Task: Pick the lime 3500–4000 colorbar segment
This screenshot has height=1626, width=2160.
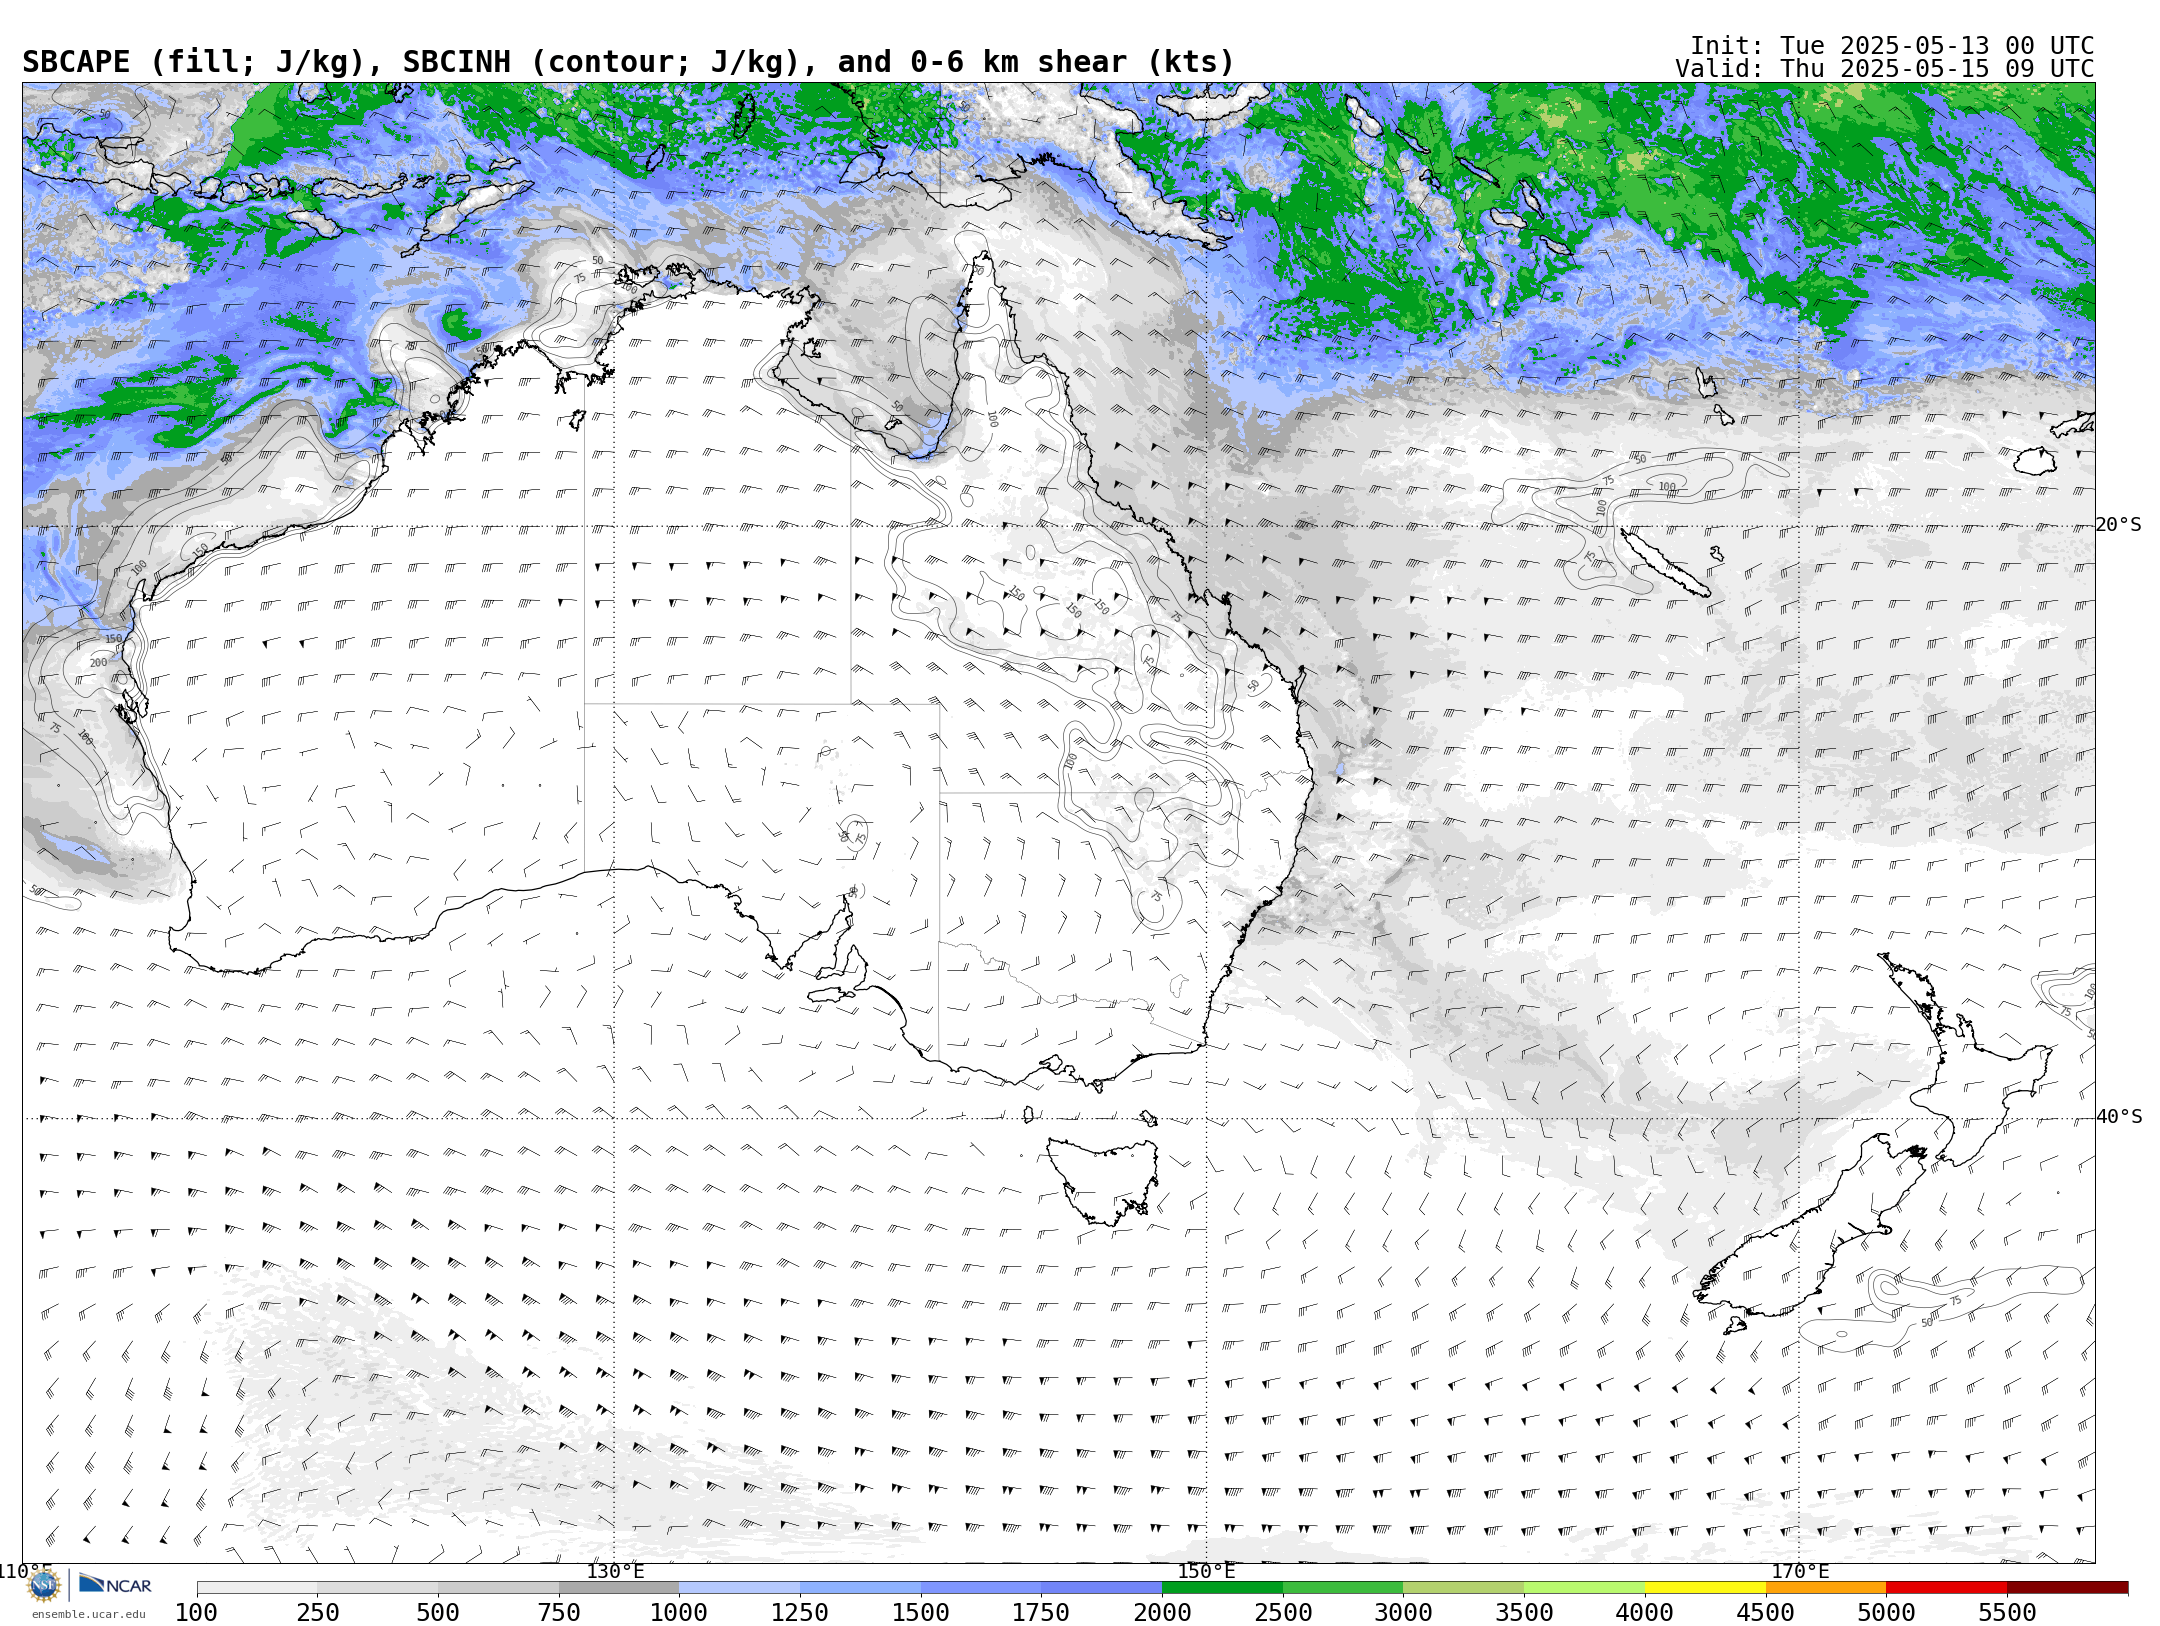Action: [x=1584, y=1588]
